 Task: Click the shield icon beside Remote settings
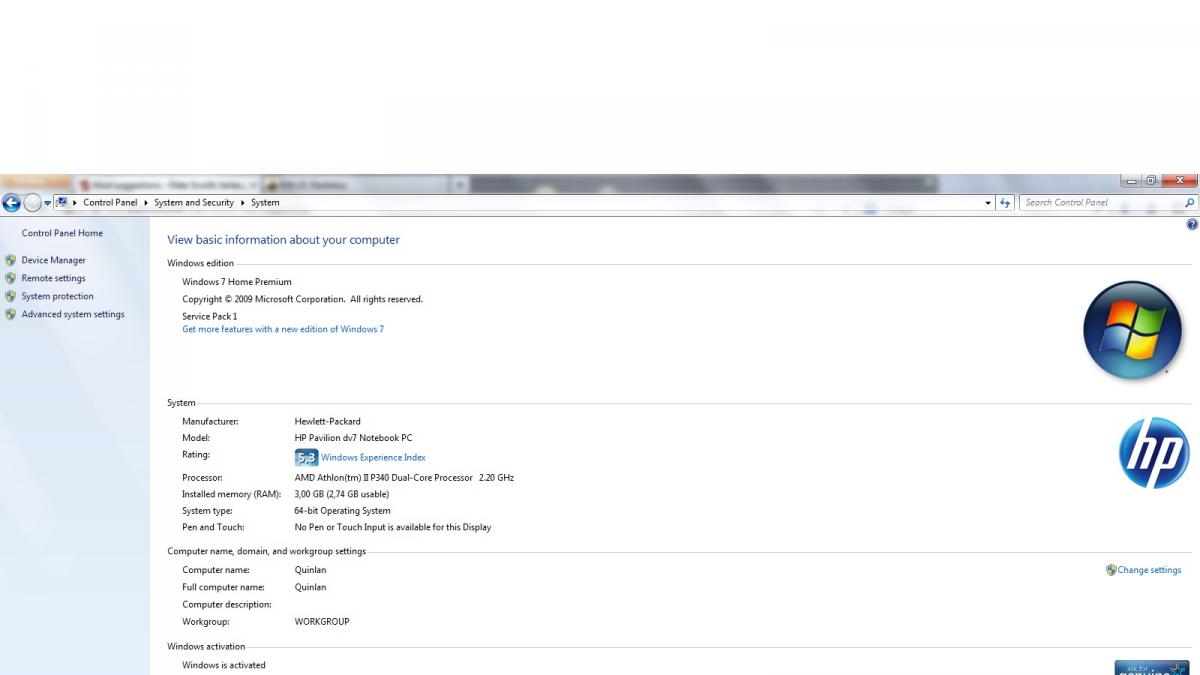(x=11, y=278)
